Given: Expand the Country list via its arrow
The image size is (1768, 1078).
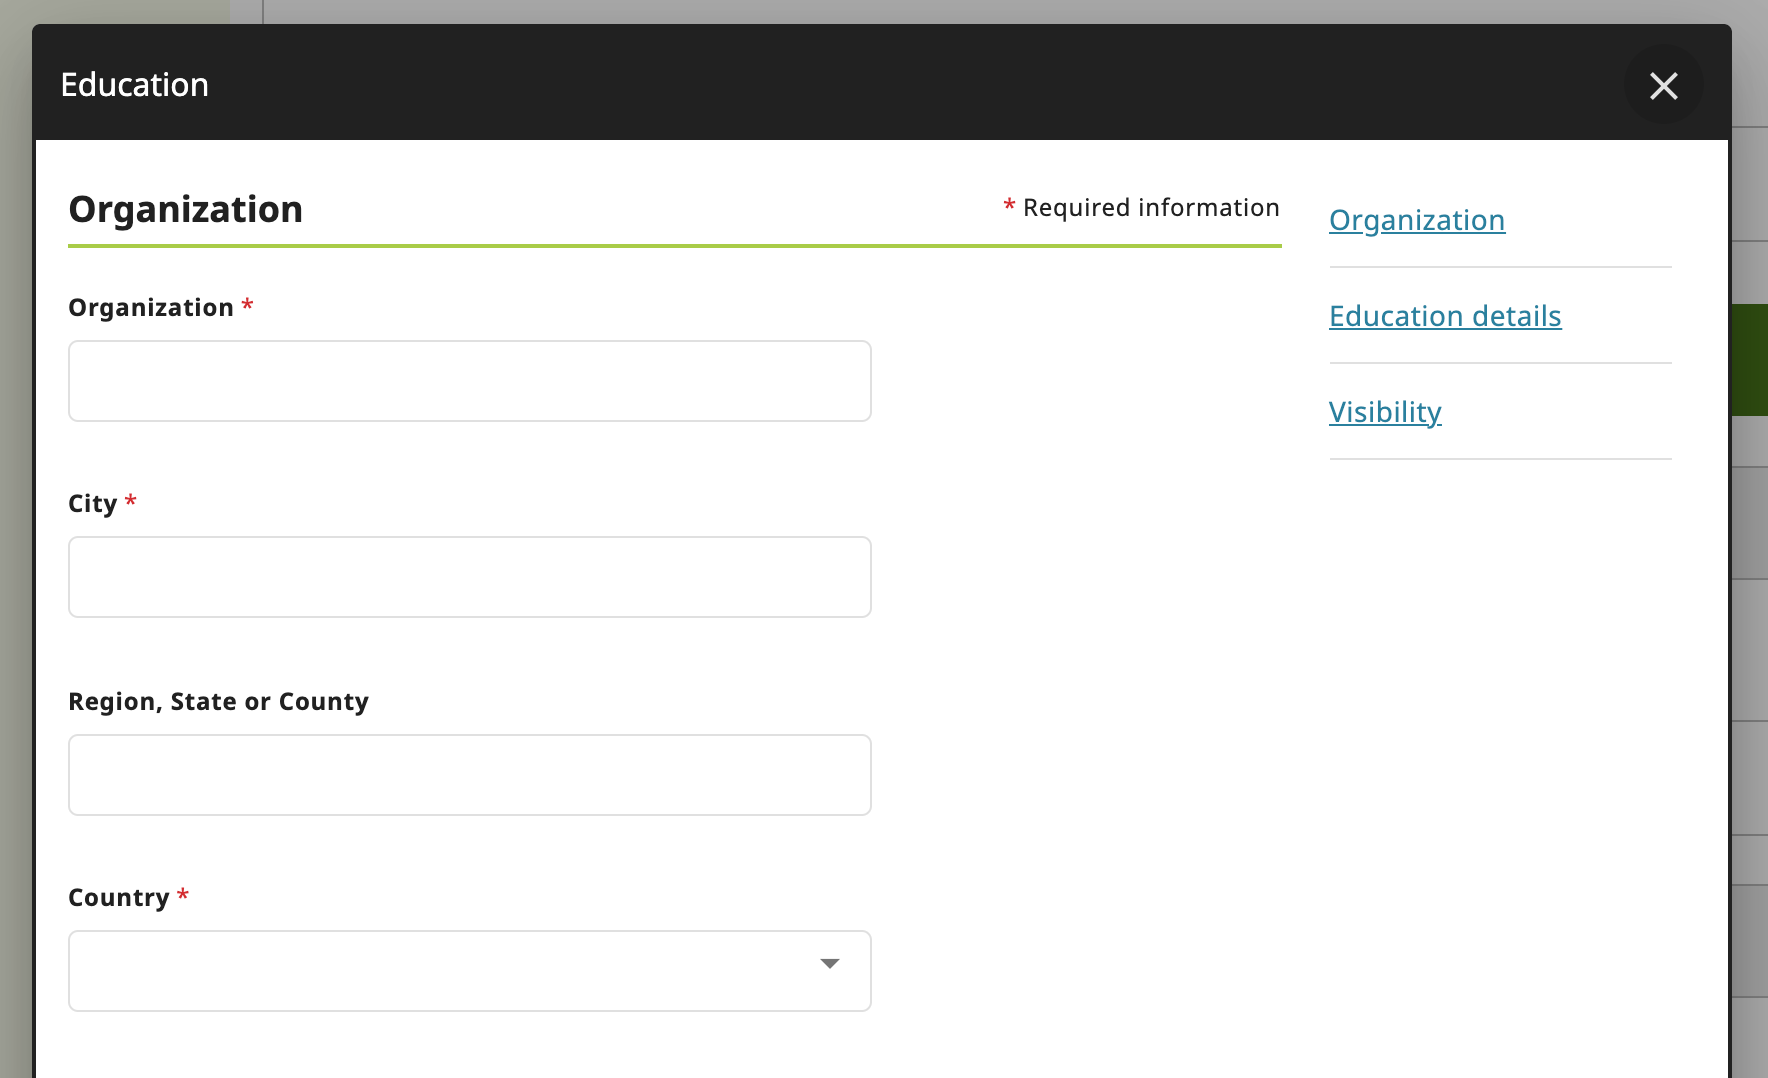Looking at the screenshot, I should pos(829,964).
